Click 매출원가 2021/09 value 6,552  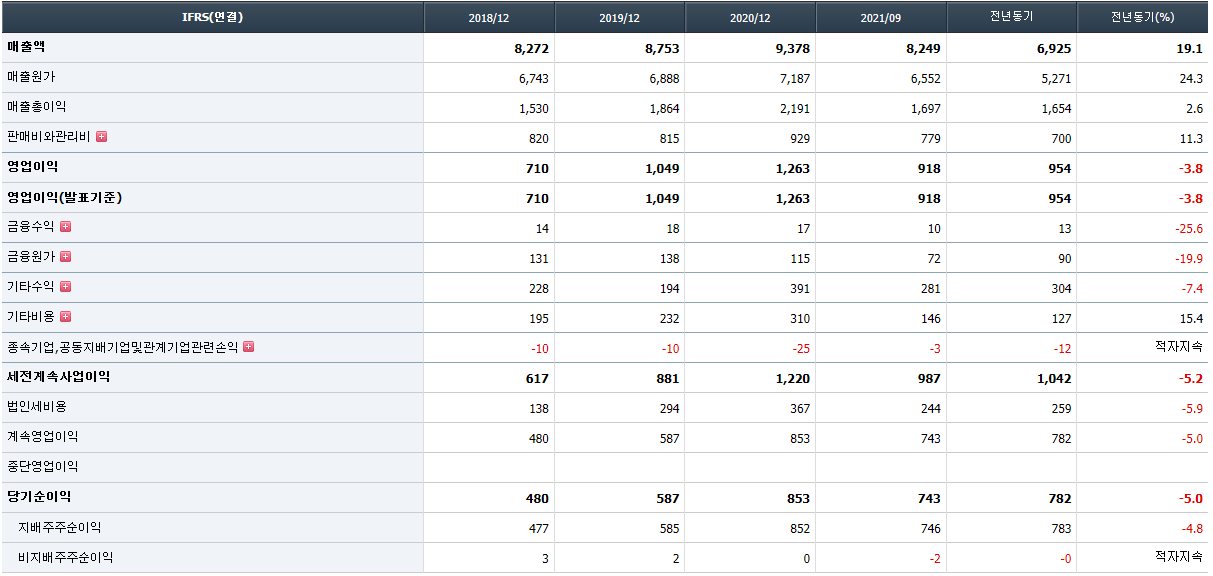click(x=924, y=78)
